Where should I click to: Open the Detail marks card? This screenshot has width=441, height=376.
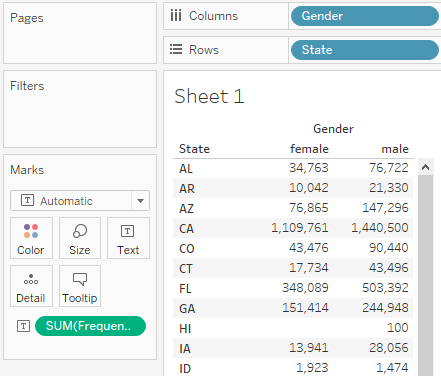pos(31,286)
